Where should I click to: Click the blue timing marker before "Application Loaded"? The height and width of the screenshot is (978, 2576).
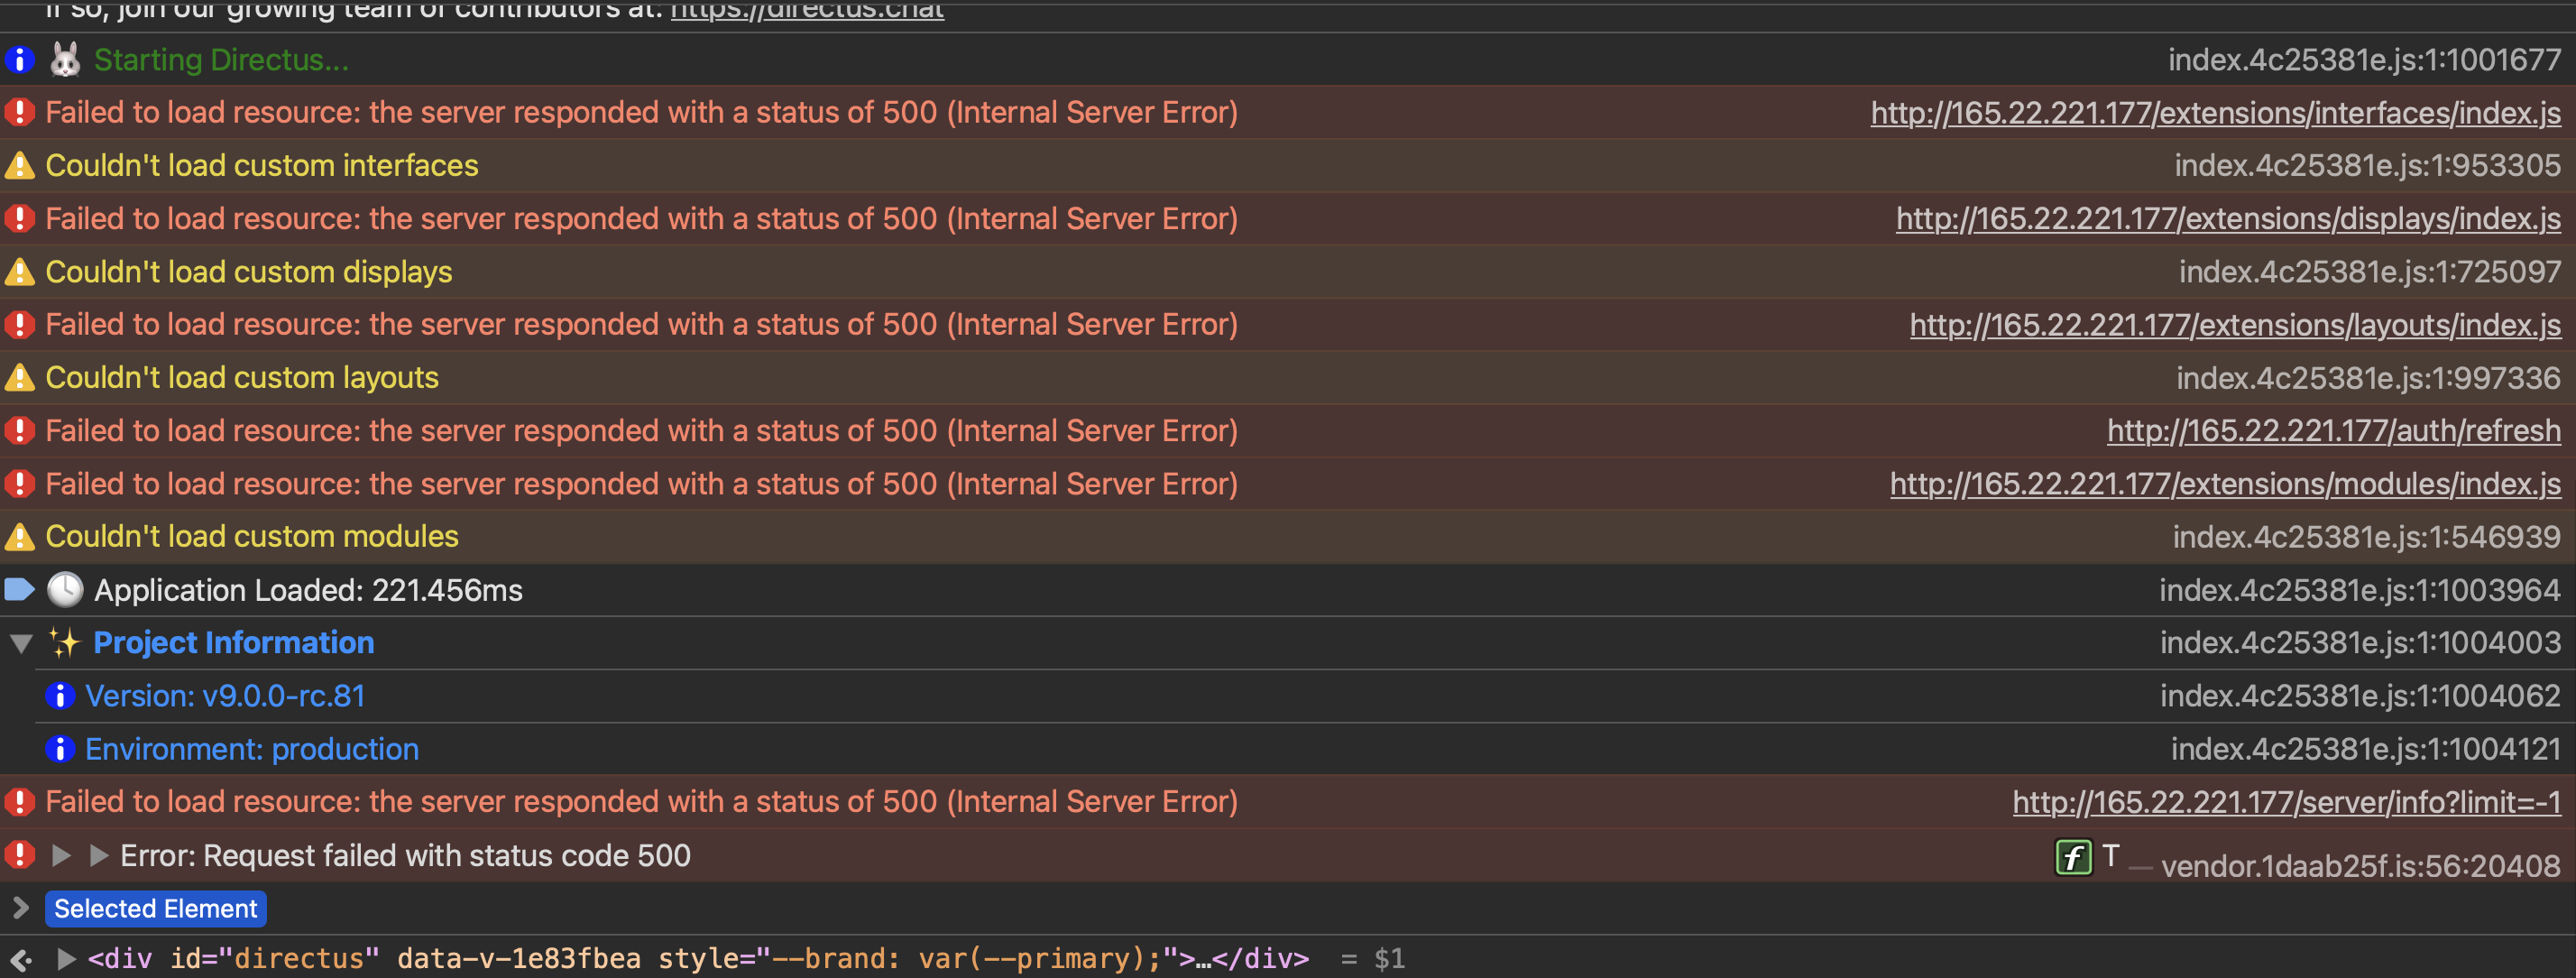coord(20,589)
